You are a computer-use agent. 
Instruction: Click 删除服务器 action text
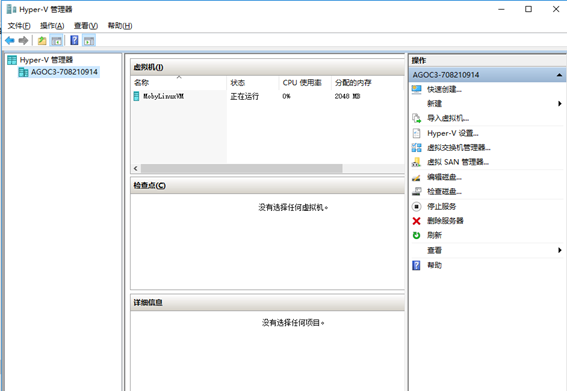click(445, 221)
